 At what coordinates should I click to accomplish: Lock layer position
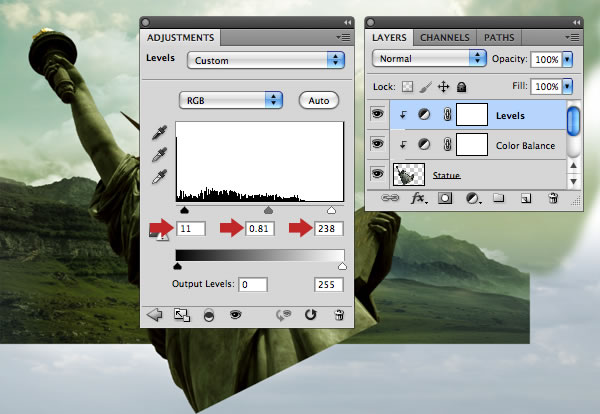click(443, 87)
